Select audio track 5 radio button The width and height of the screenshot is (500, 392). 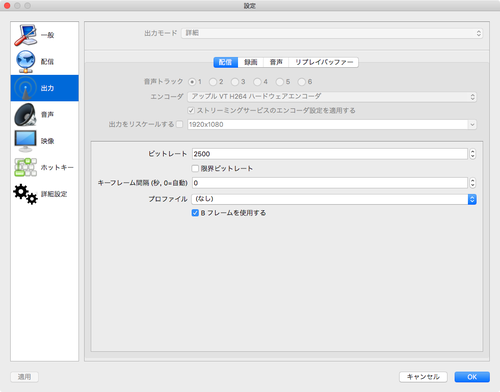pyautogui.click(x=280, y=82)
